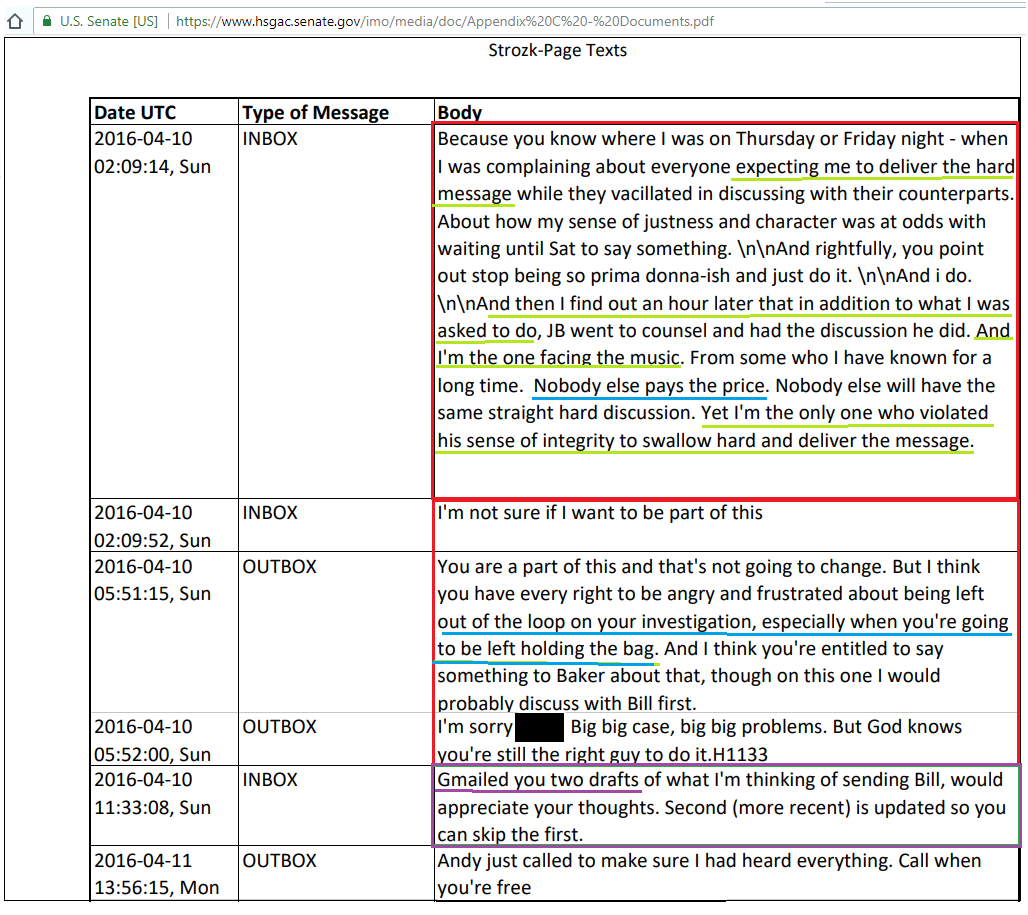Click the Strozk-Page Texts document title
The height and width of the screenshot is (915, 1028).
(x=558, y=50)
